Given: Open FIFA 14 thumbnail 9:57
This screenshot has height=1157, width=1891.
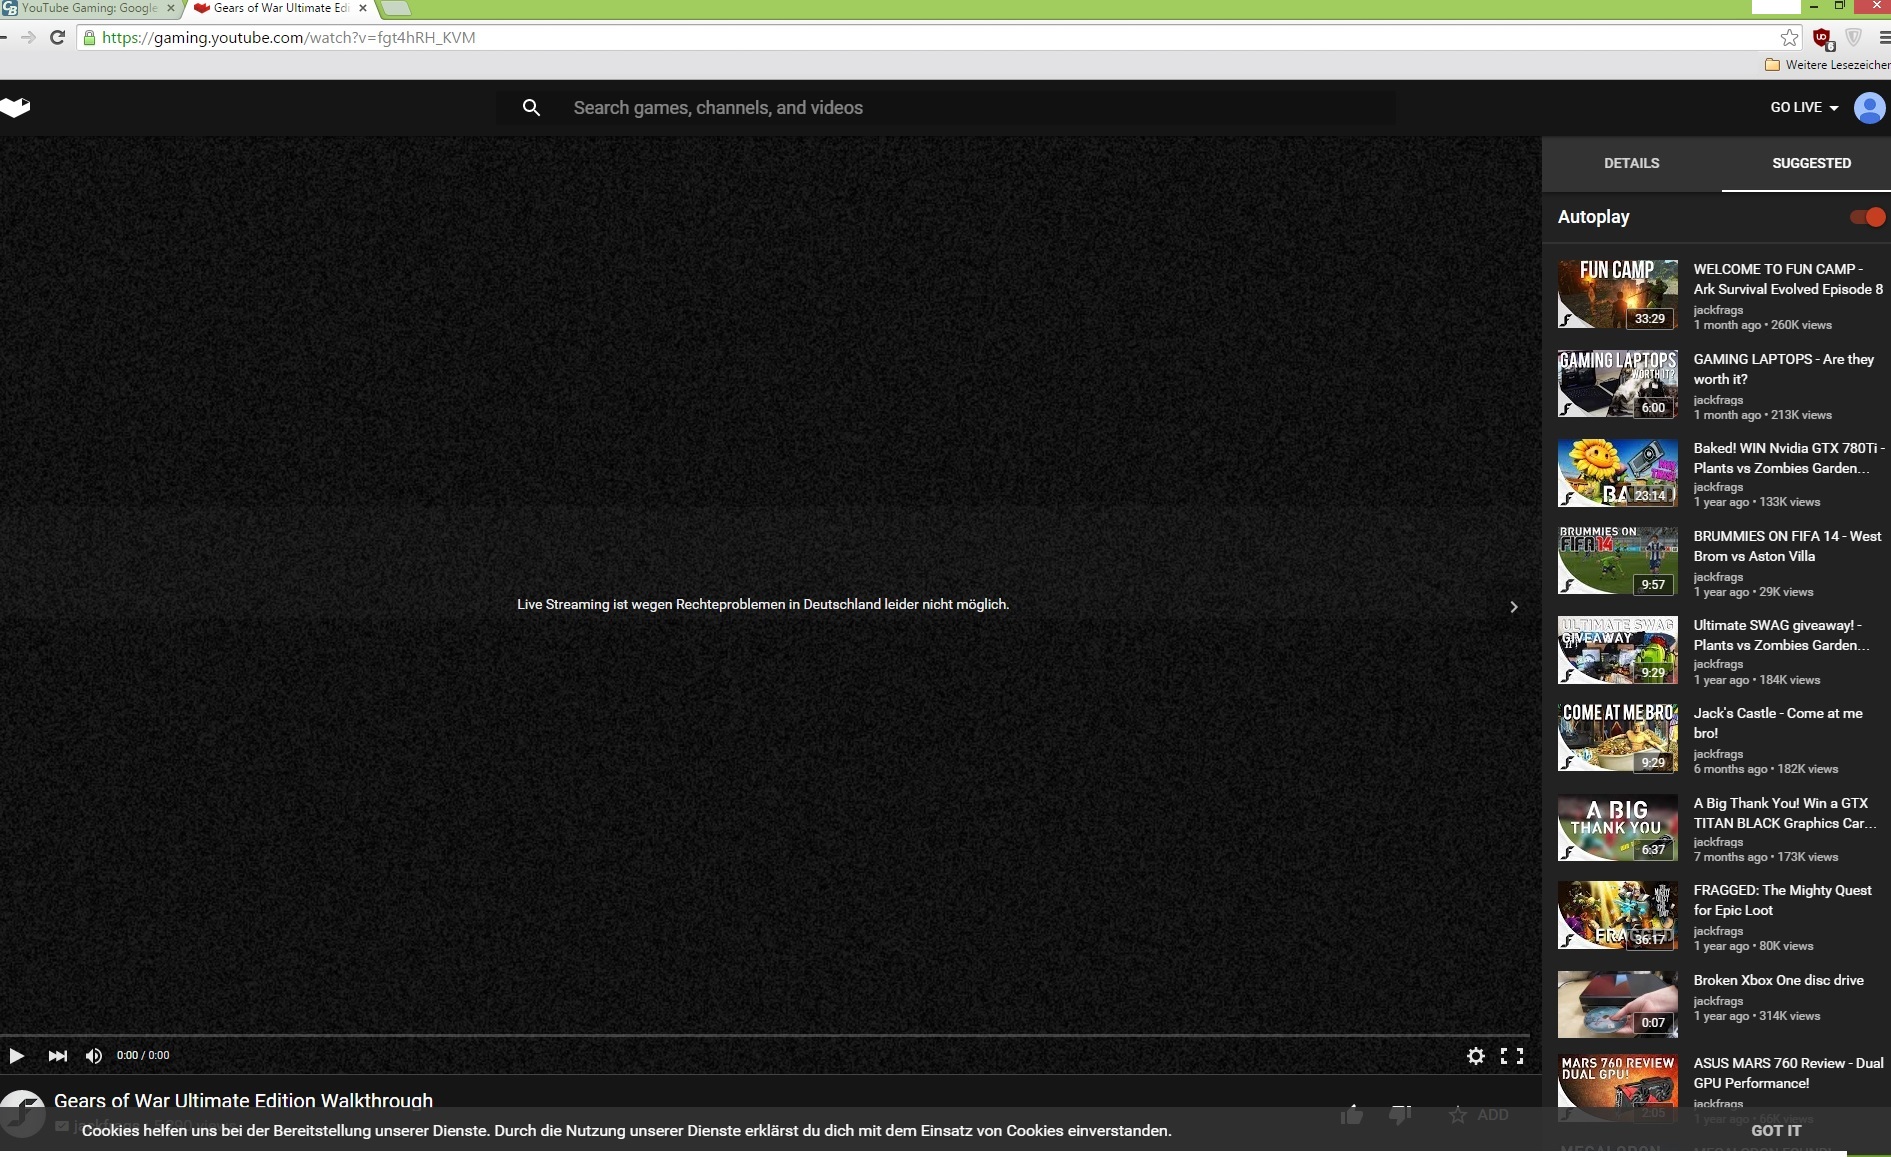Looking at the screenshot, I should 1617,561.
